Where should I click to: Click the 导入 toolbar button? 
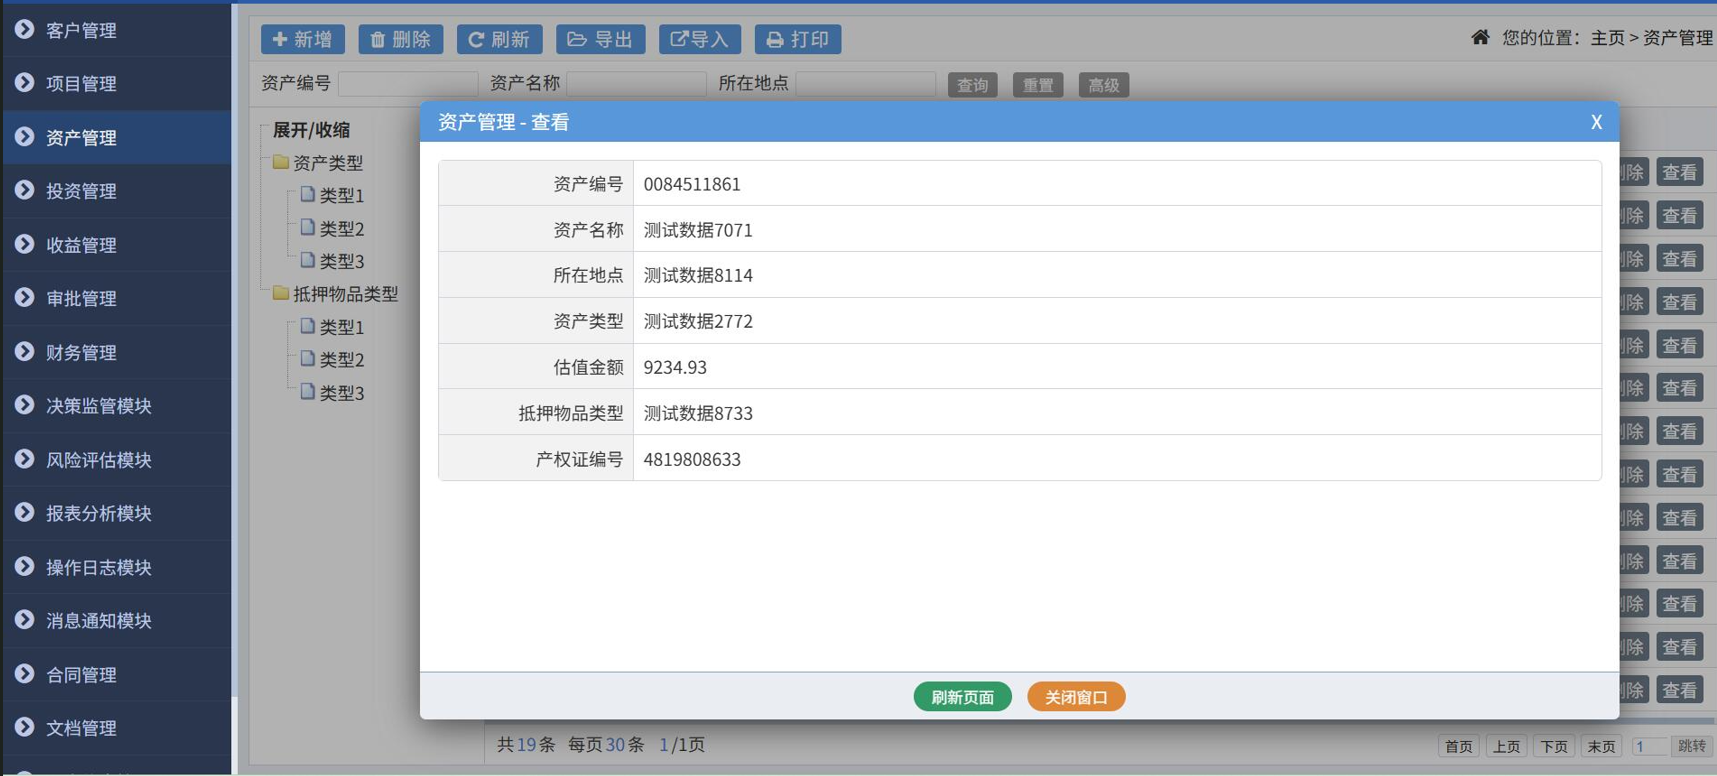tap(700, 39)
